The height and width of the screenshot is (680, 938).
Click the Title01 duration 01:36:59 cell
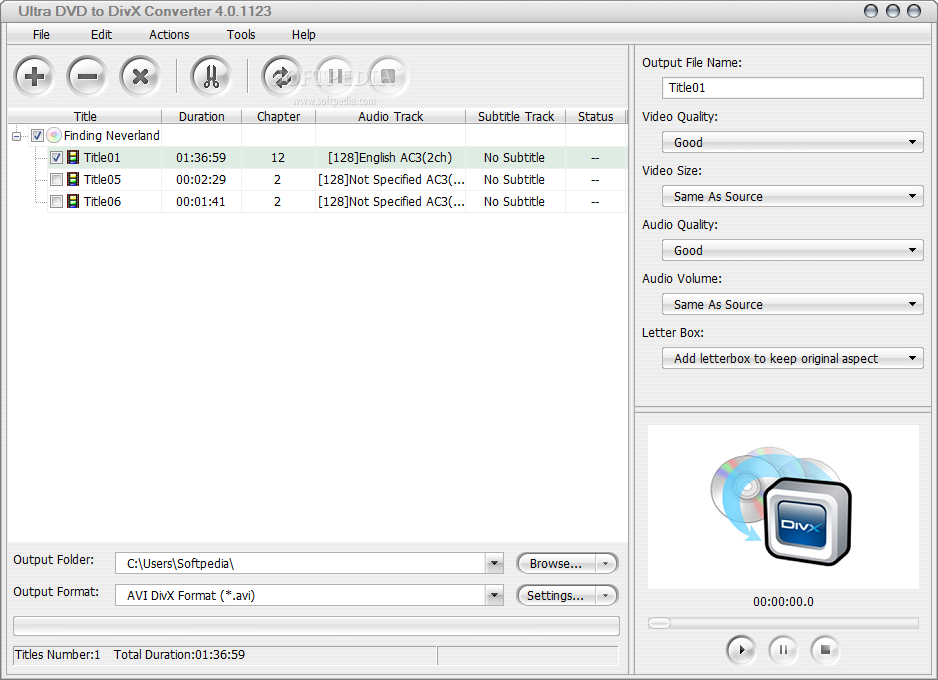point(201,158)
